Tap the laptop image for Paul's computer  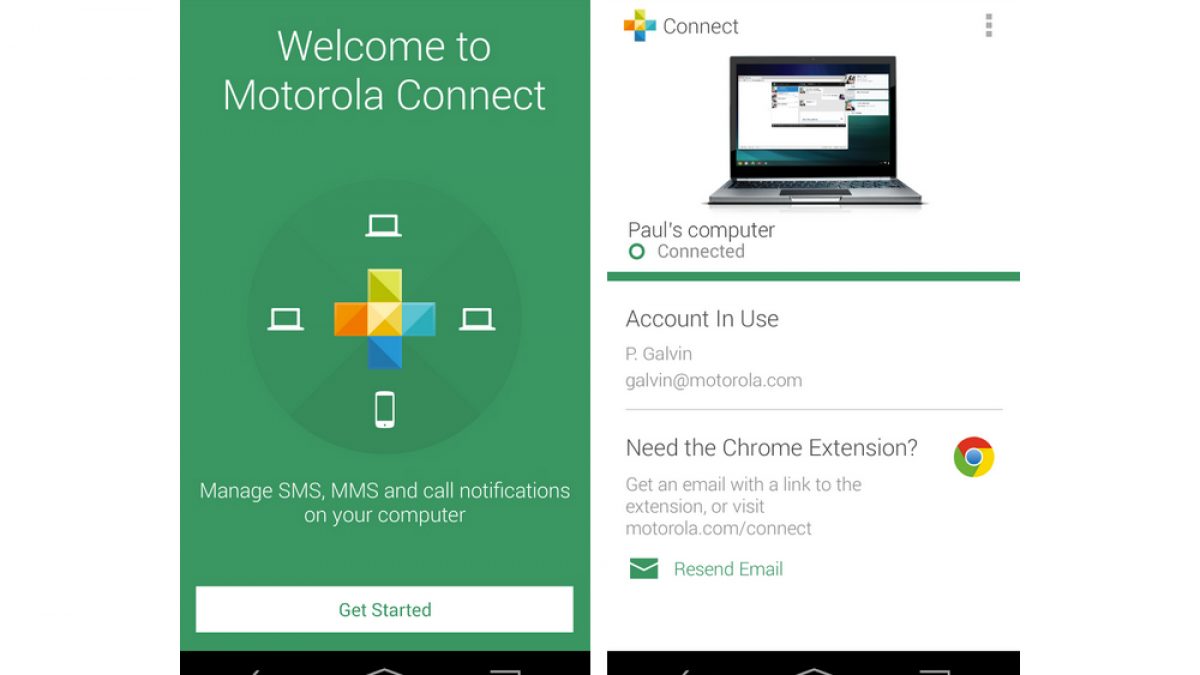[x=814, y=132]
